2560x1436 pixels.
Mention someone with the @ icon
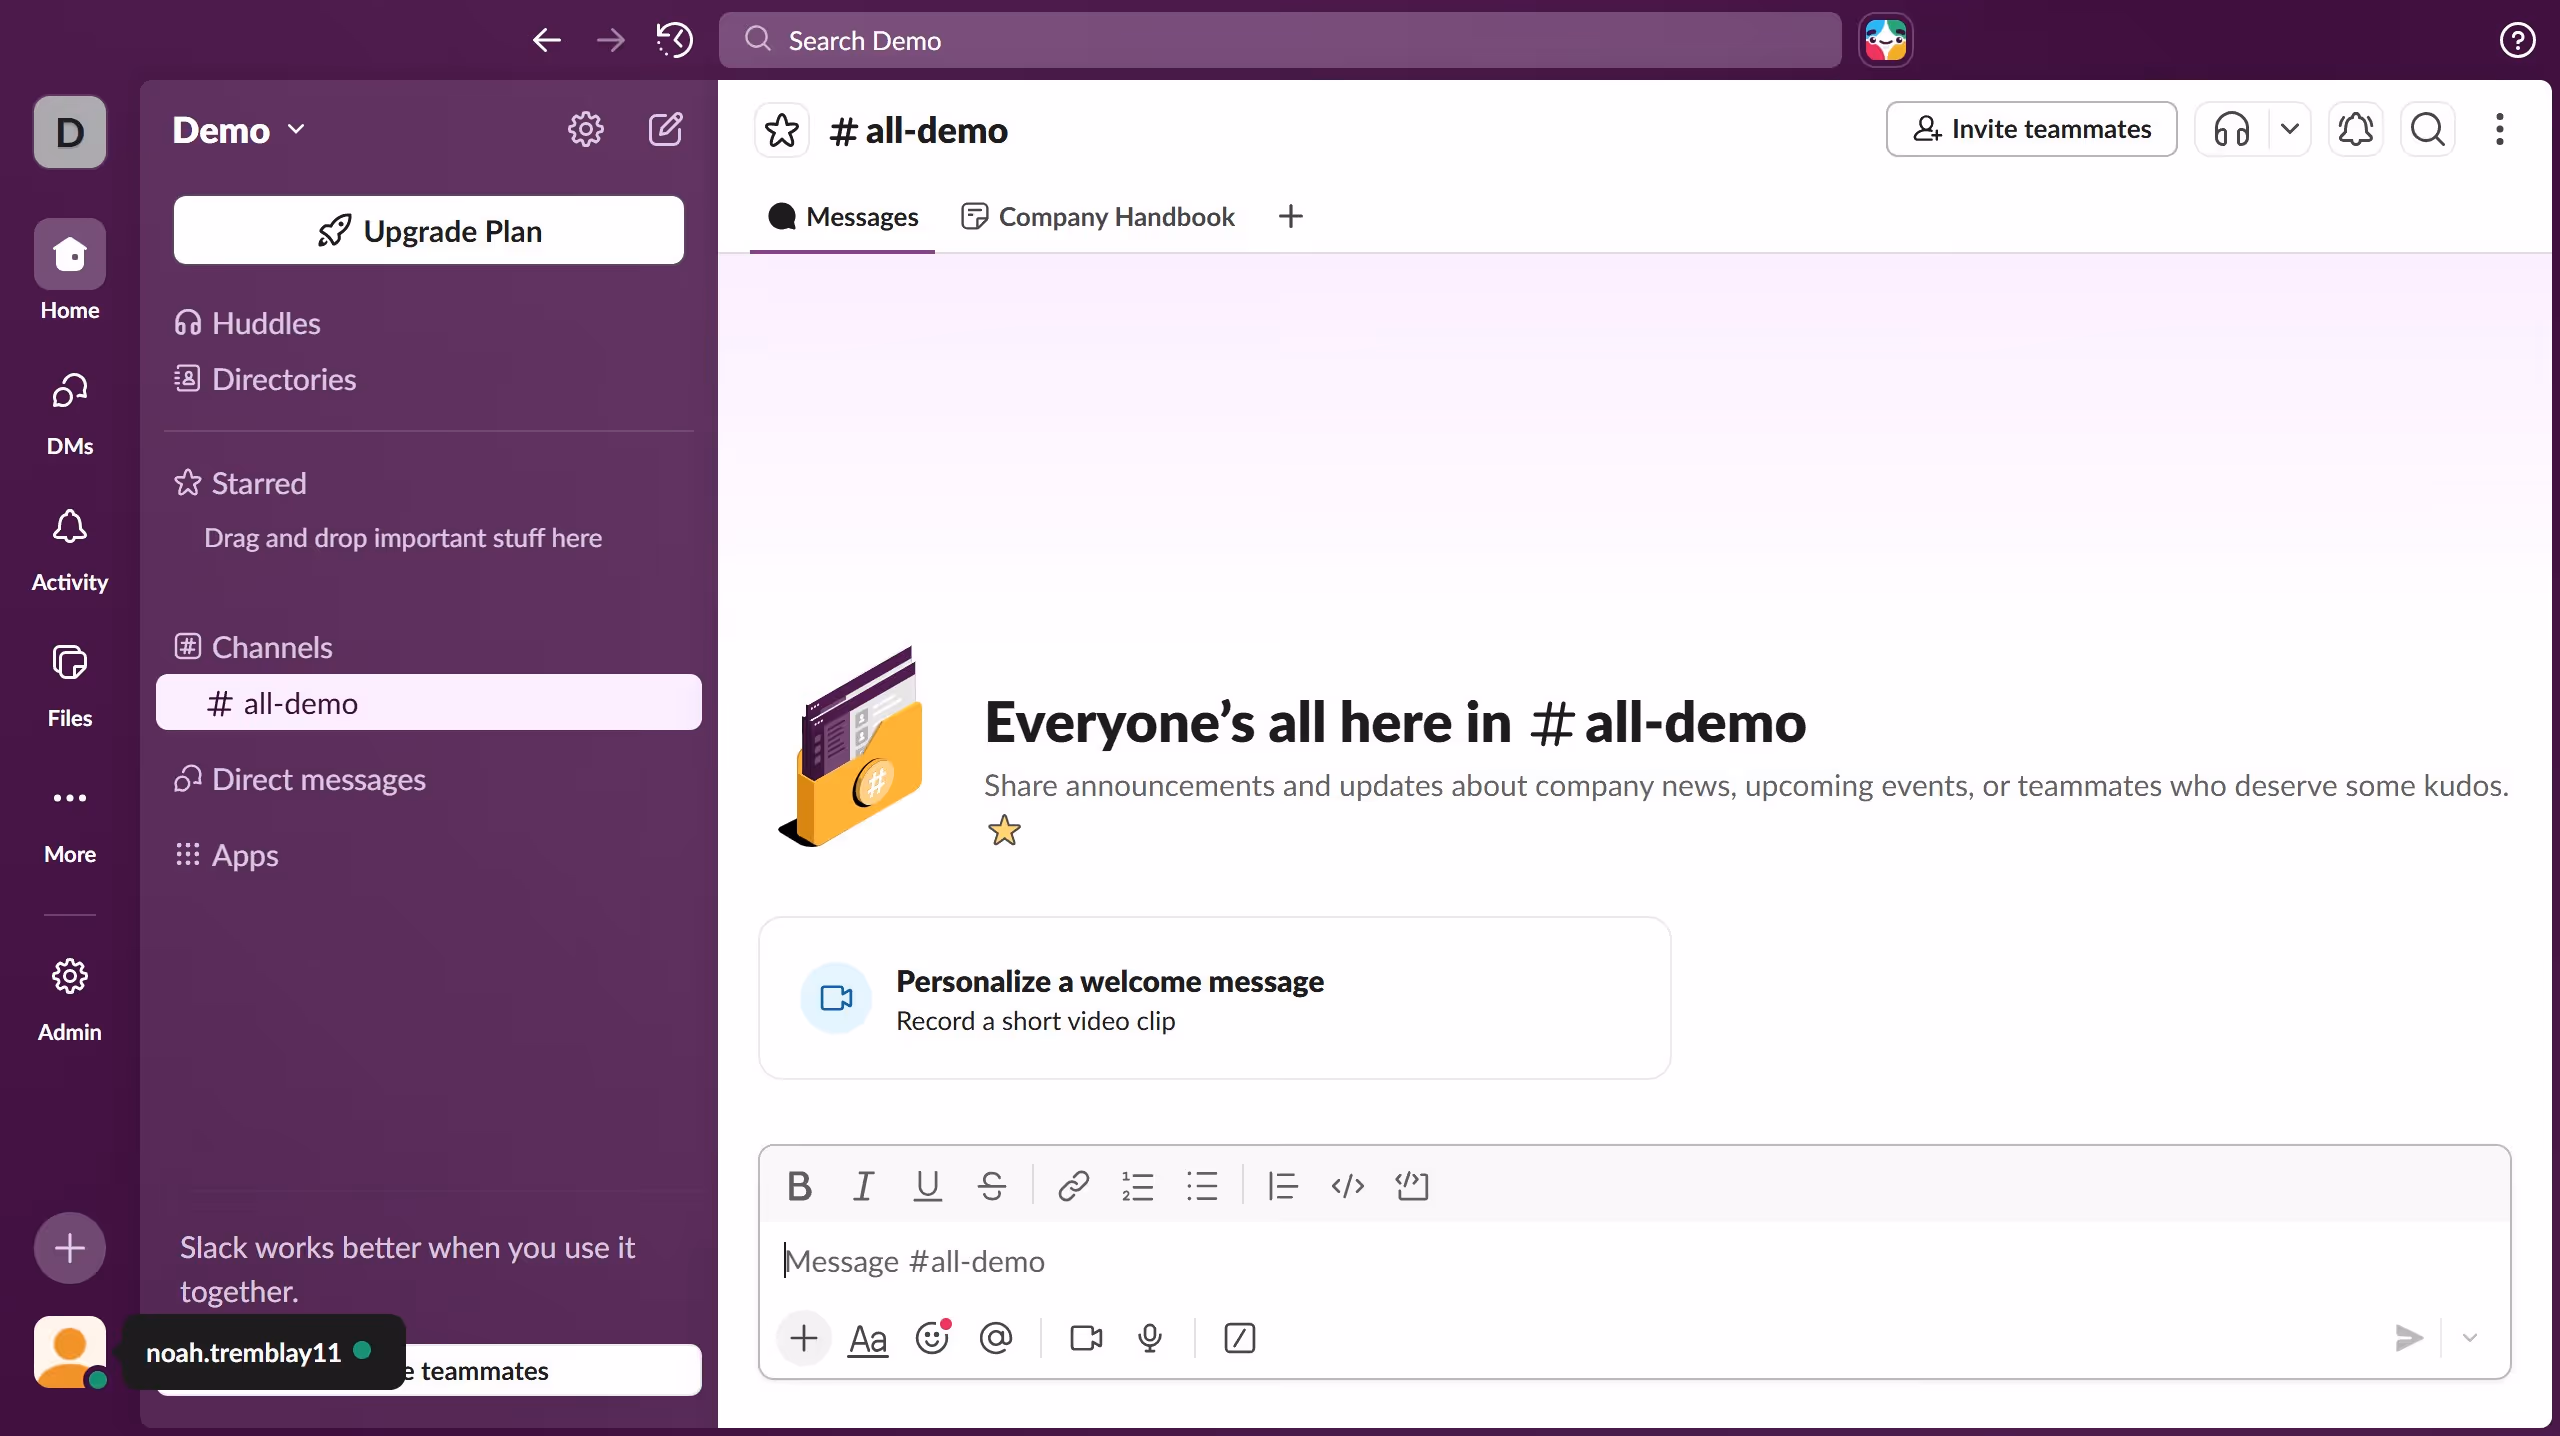click(996, 1338)
